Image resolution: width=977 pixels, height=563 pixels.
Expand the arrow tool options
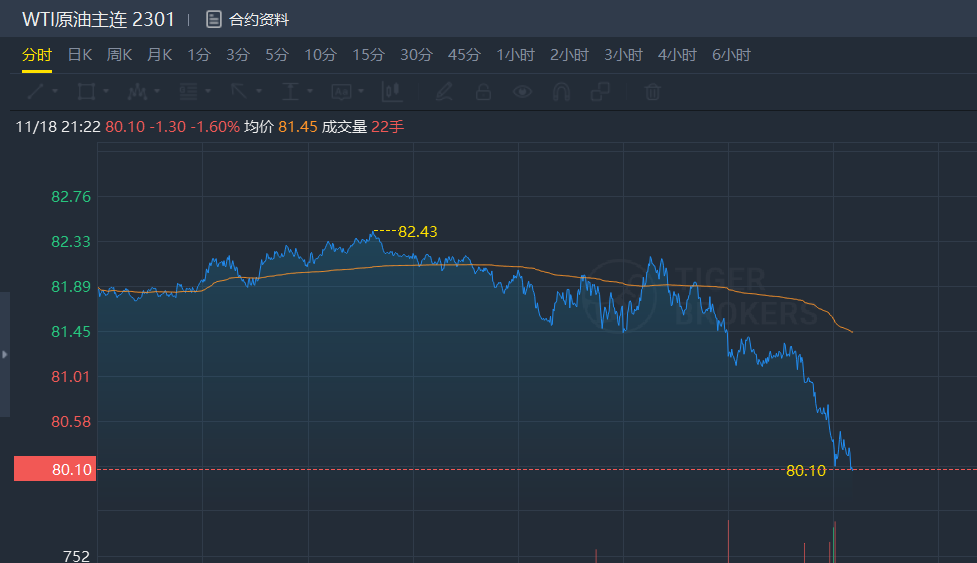click(259, 92)
